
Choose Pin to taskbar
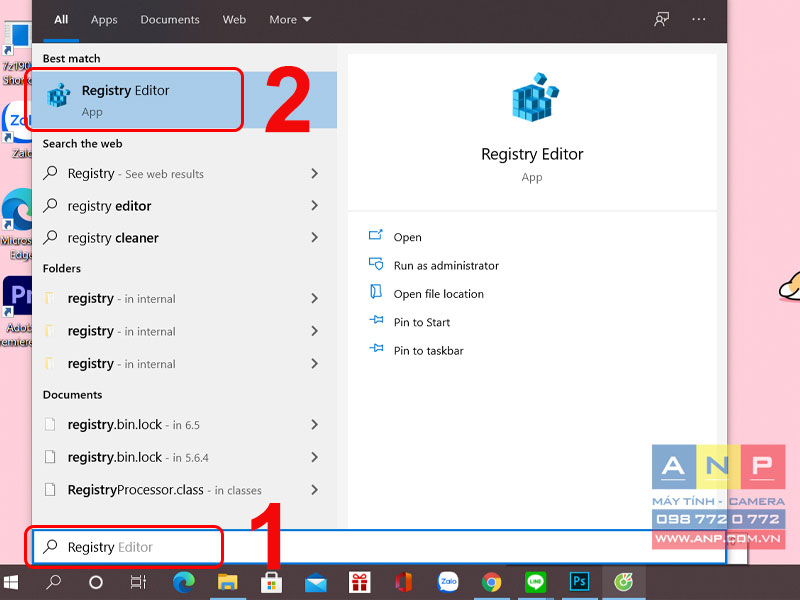pyautogui.click(x=429, y=351)
